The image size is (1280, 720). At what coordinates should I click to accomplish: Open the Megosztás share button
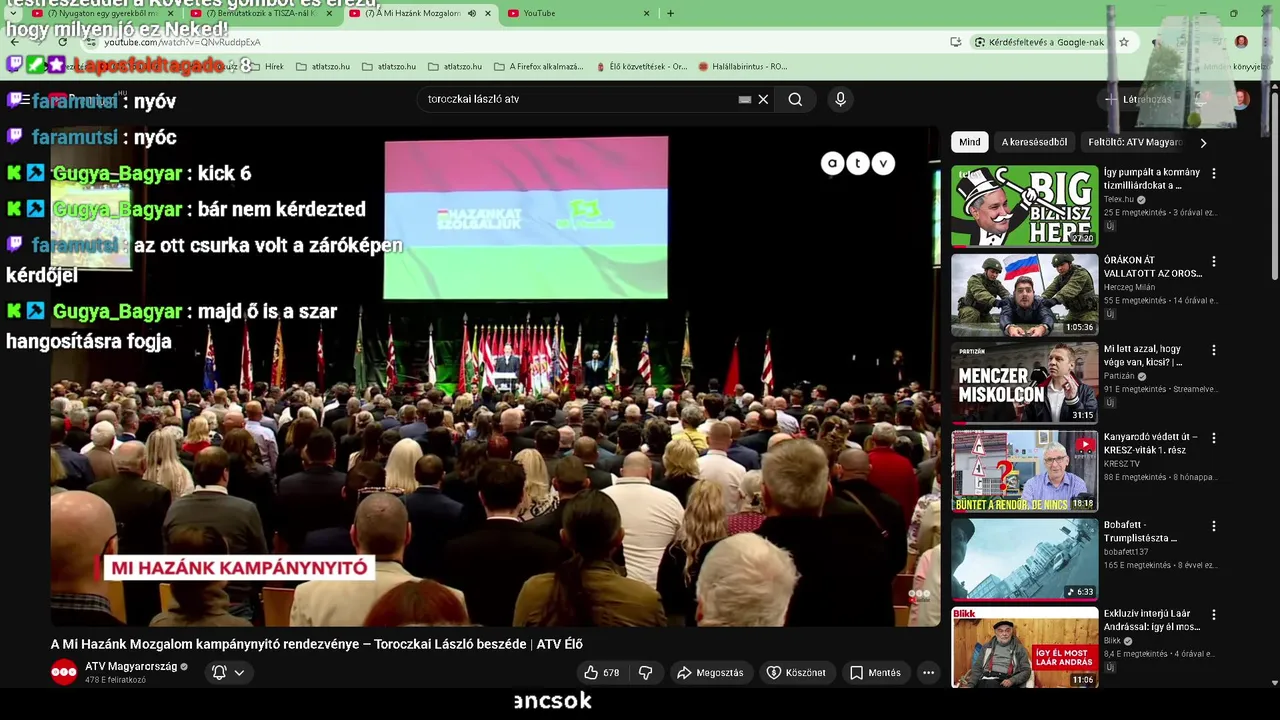pos(710,673)
